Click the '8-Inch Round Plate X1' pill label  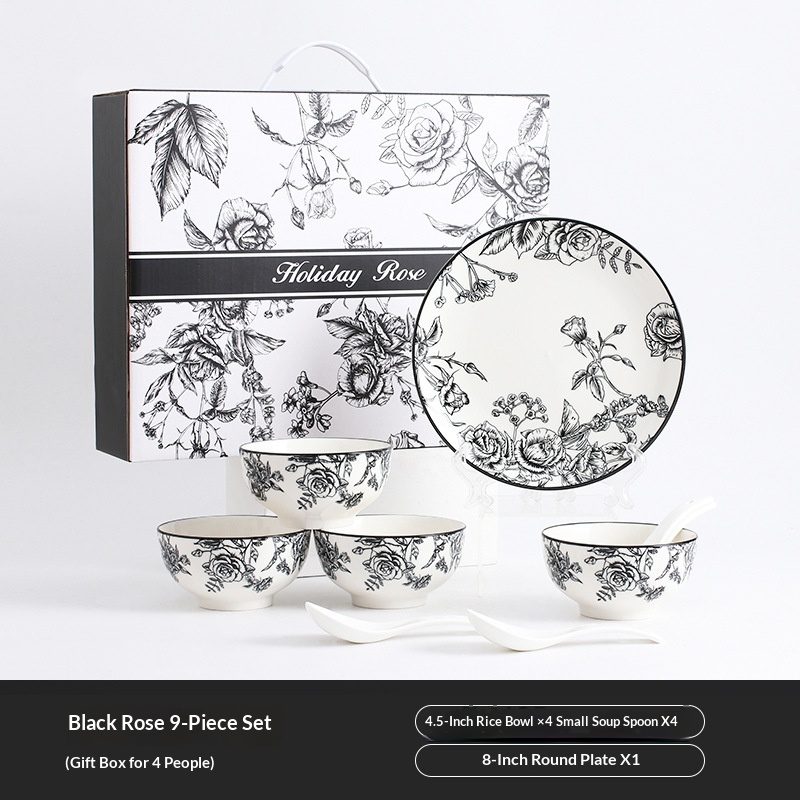click(560, 760)
